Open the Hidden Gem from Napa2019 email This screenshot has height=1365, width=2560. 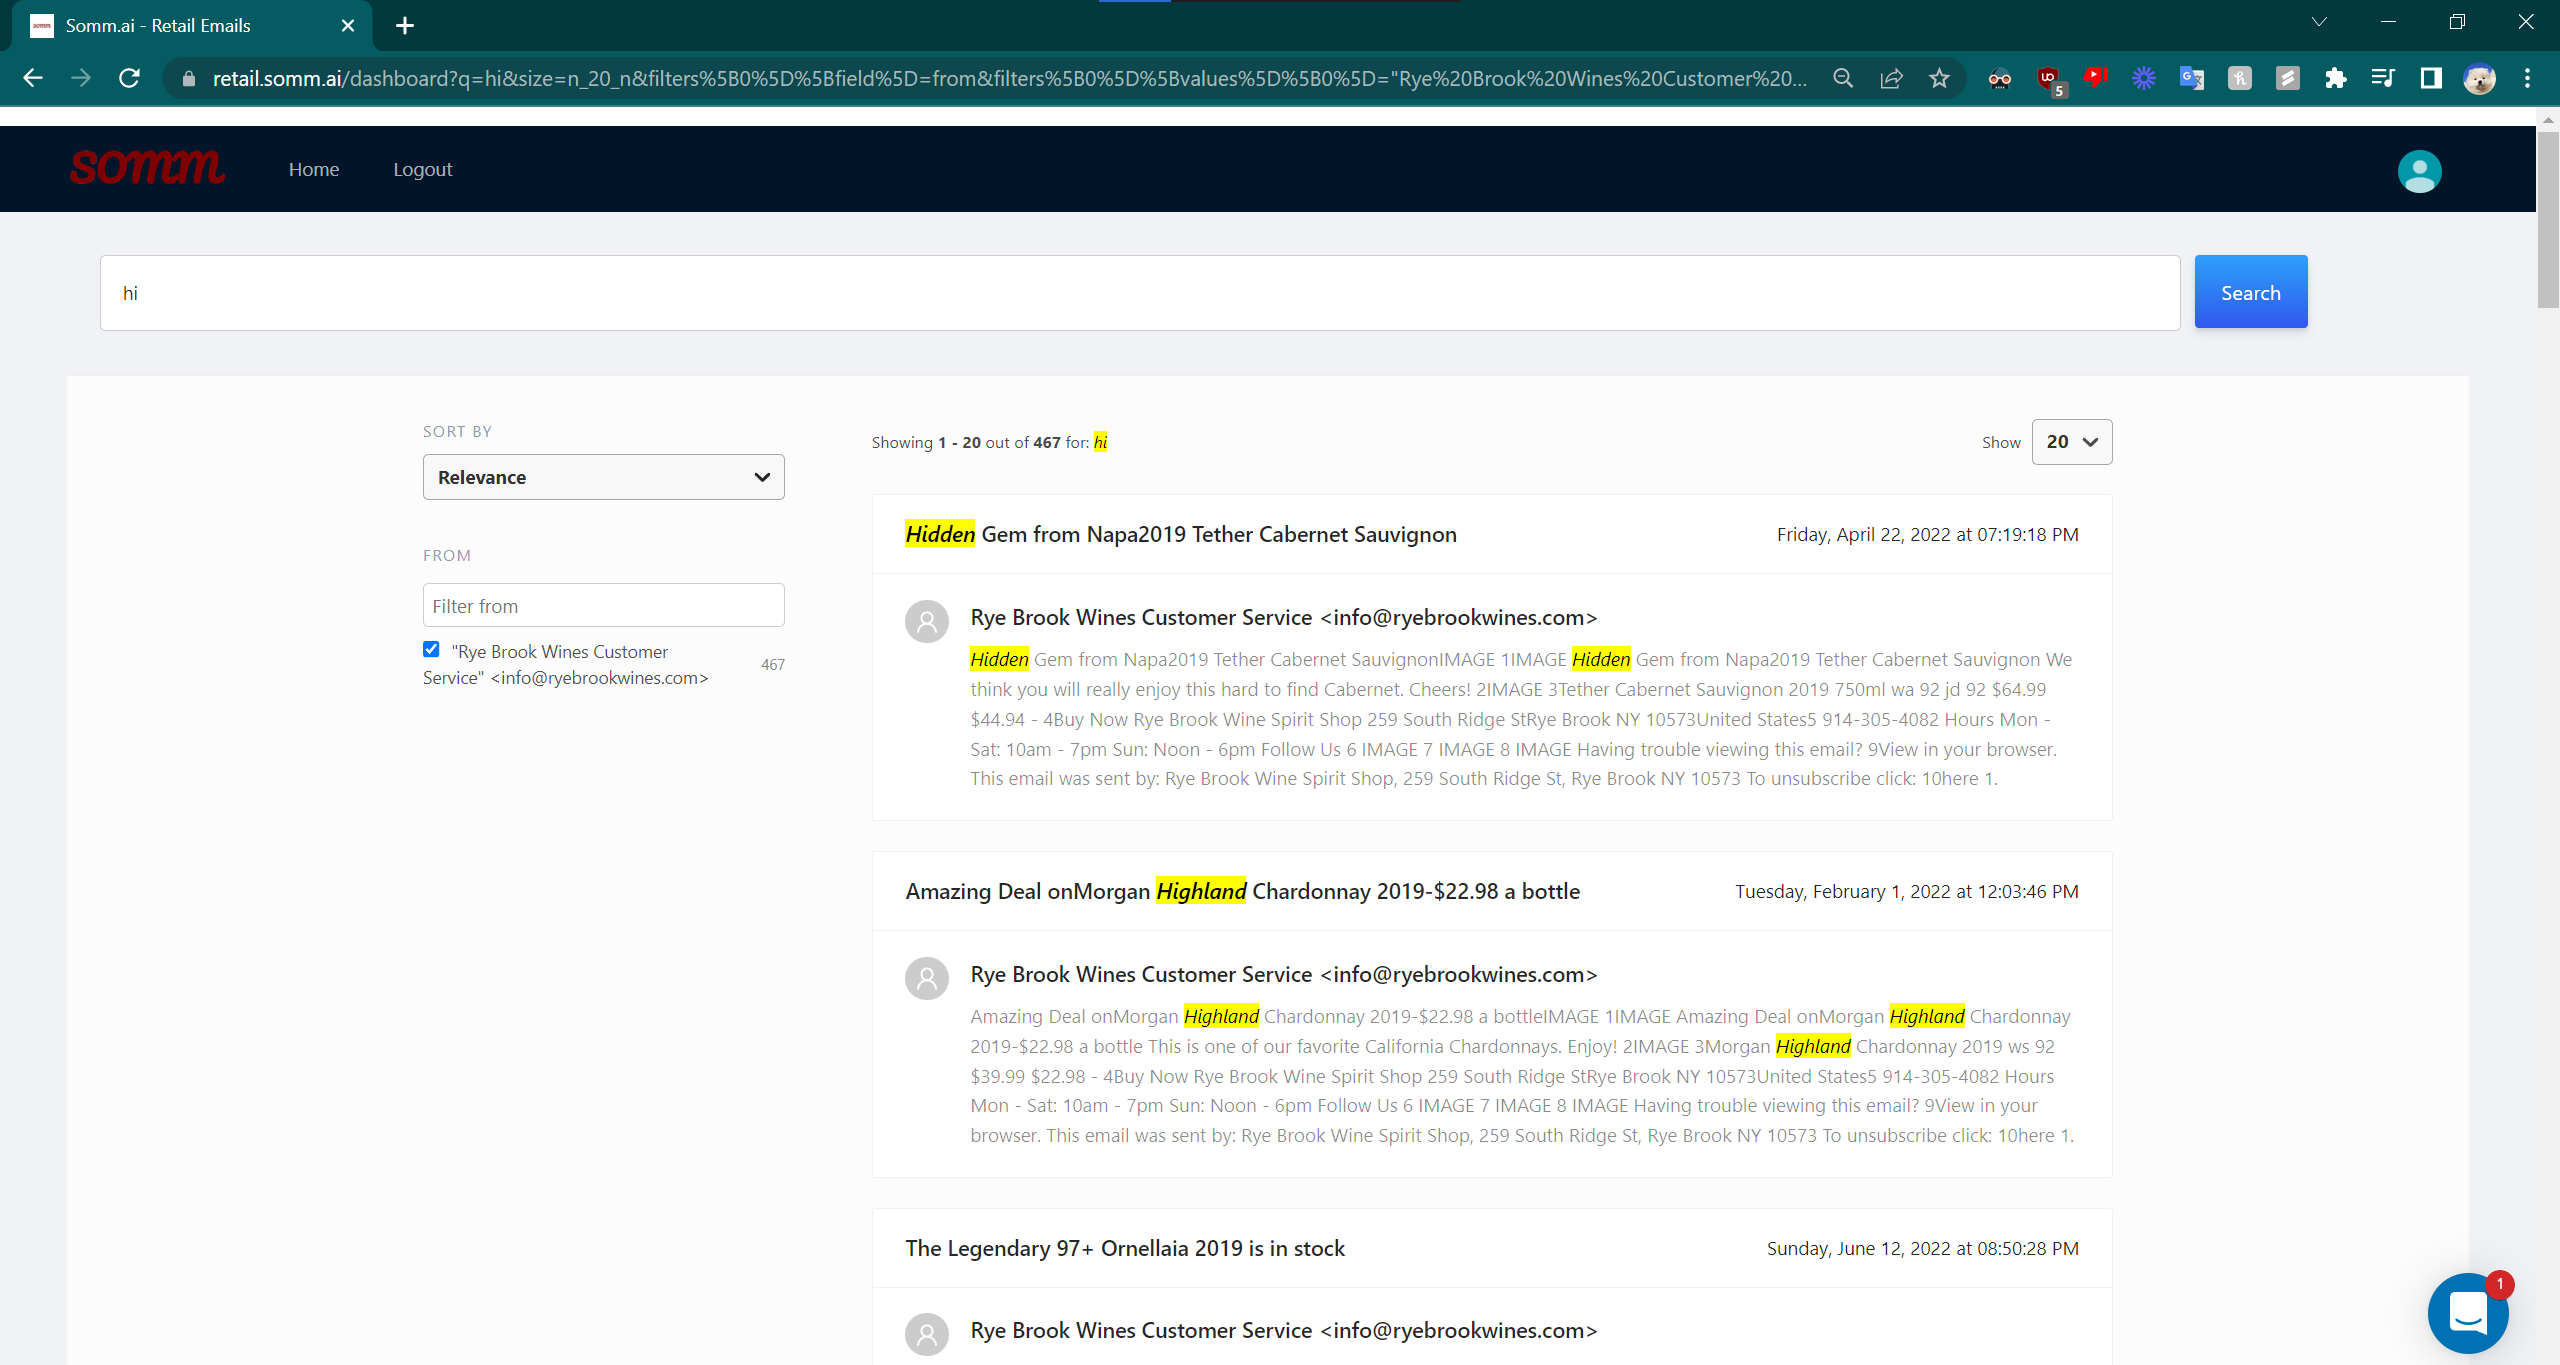click(x=1180, y=534)
